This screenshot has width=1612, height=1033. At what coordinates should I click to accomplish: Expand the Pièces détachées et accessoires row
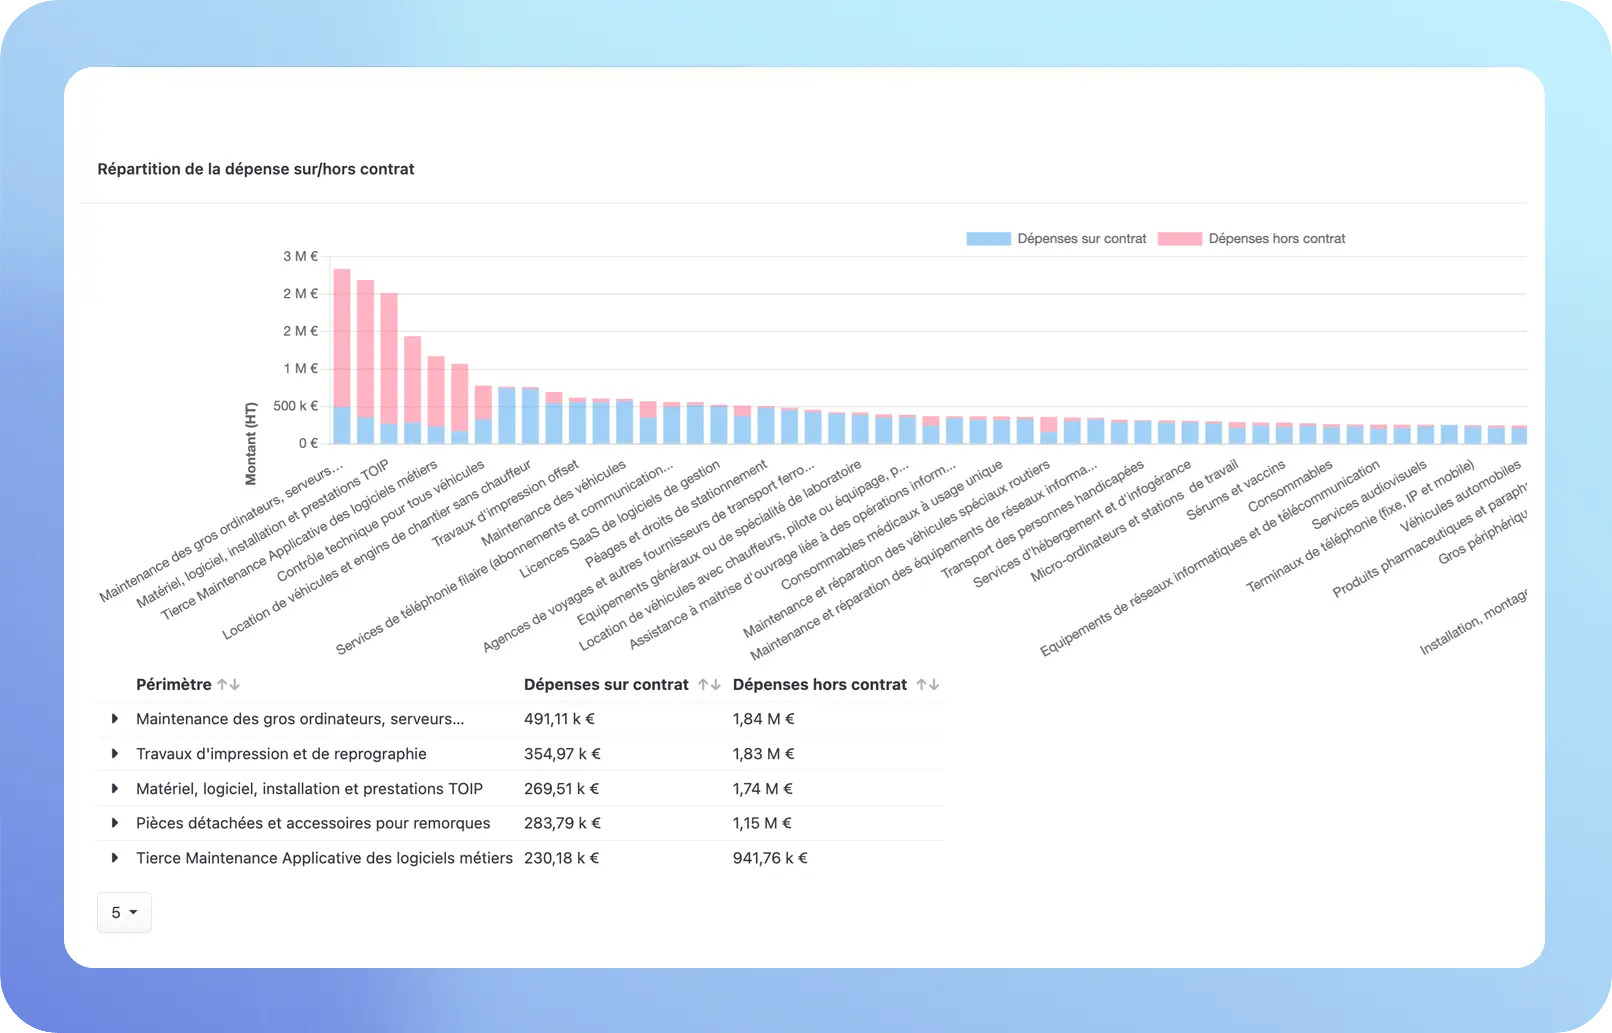pos(115,823)
